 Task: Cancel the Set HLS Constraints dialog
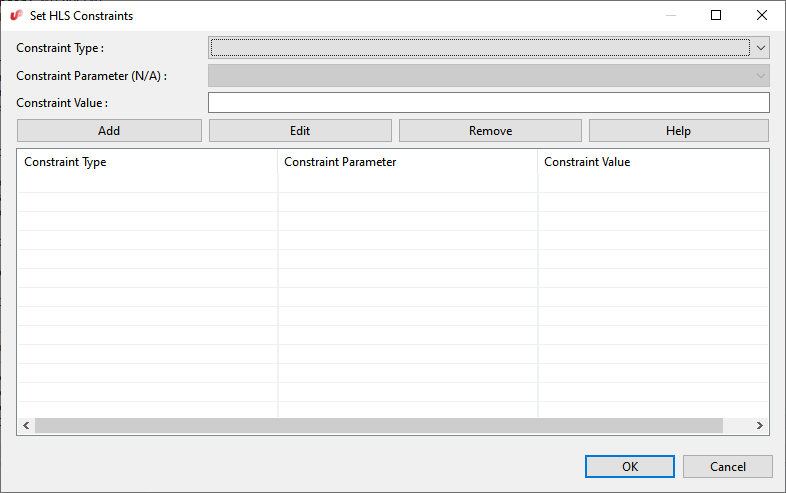727,466
